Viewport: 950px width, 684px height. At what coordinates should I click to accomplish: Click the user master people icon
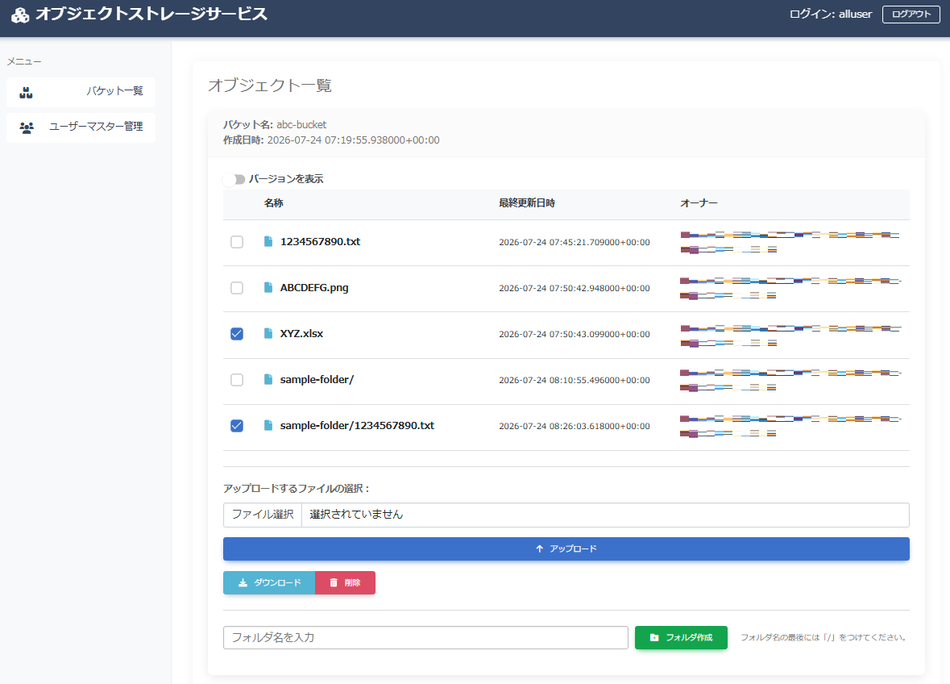[26, 127]
